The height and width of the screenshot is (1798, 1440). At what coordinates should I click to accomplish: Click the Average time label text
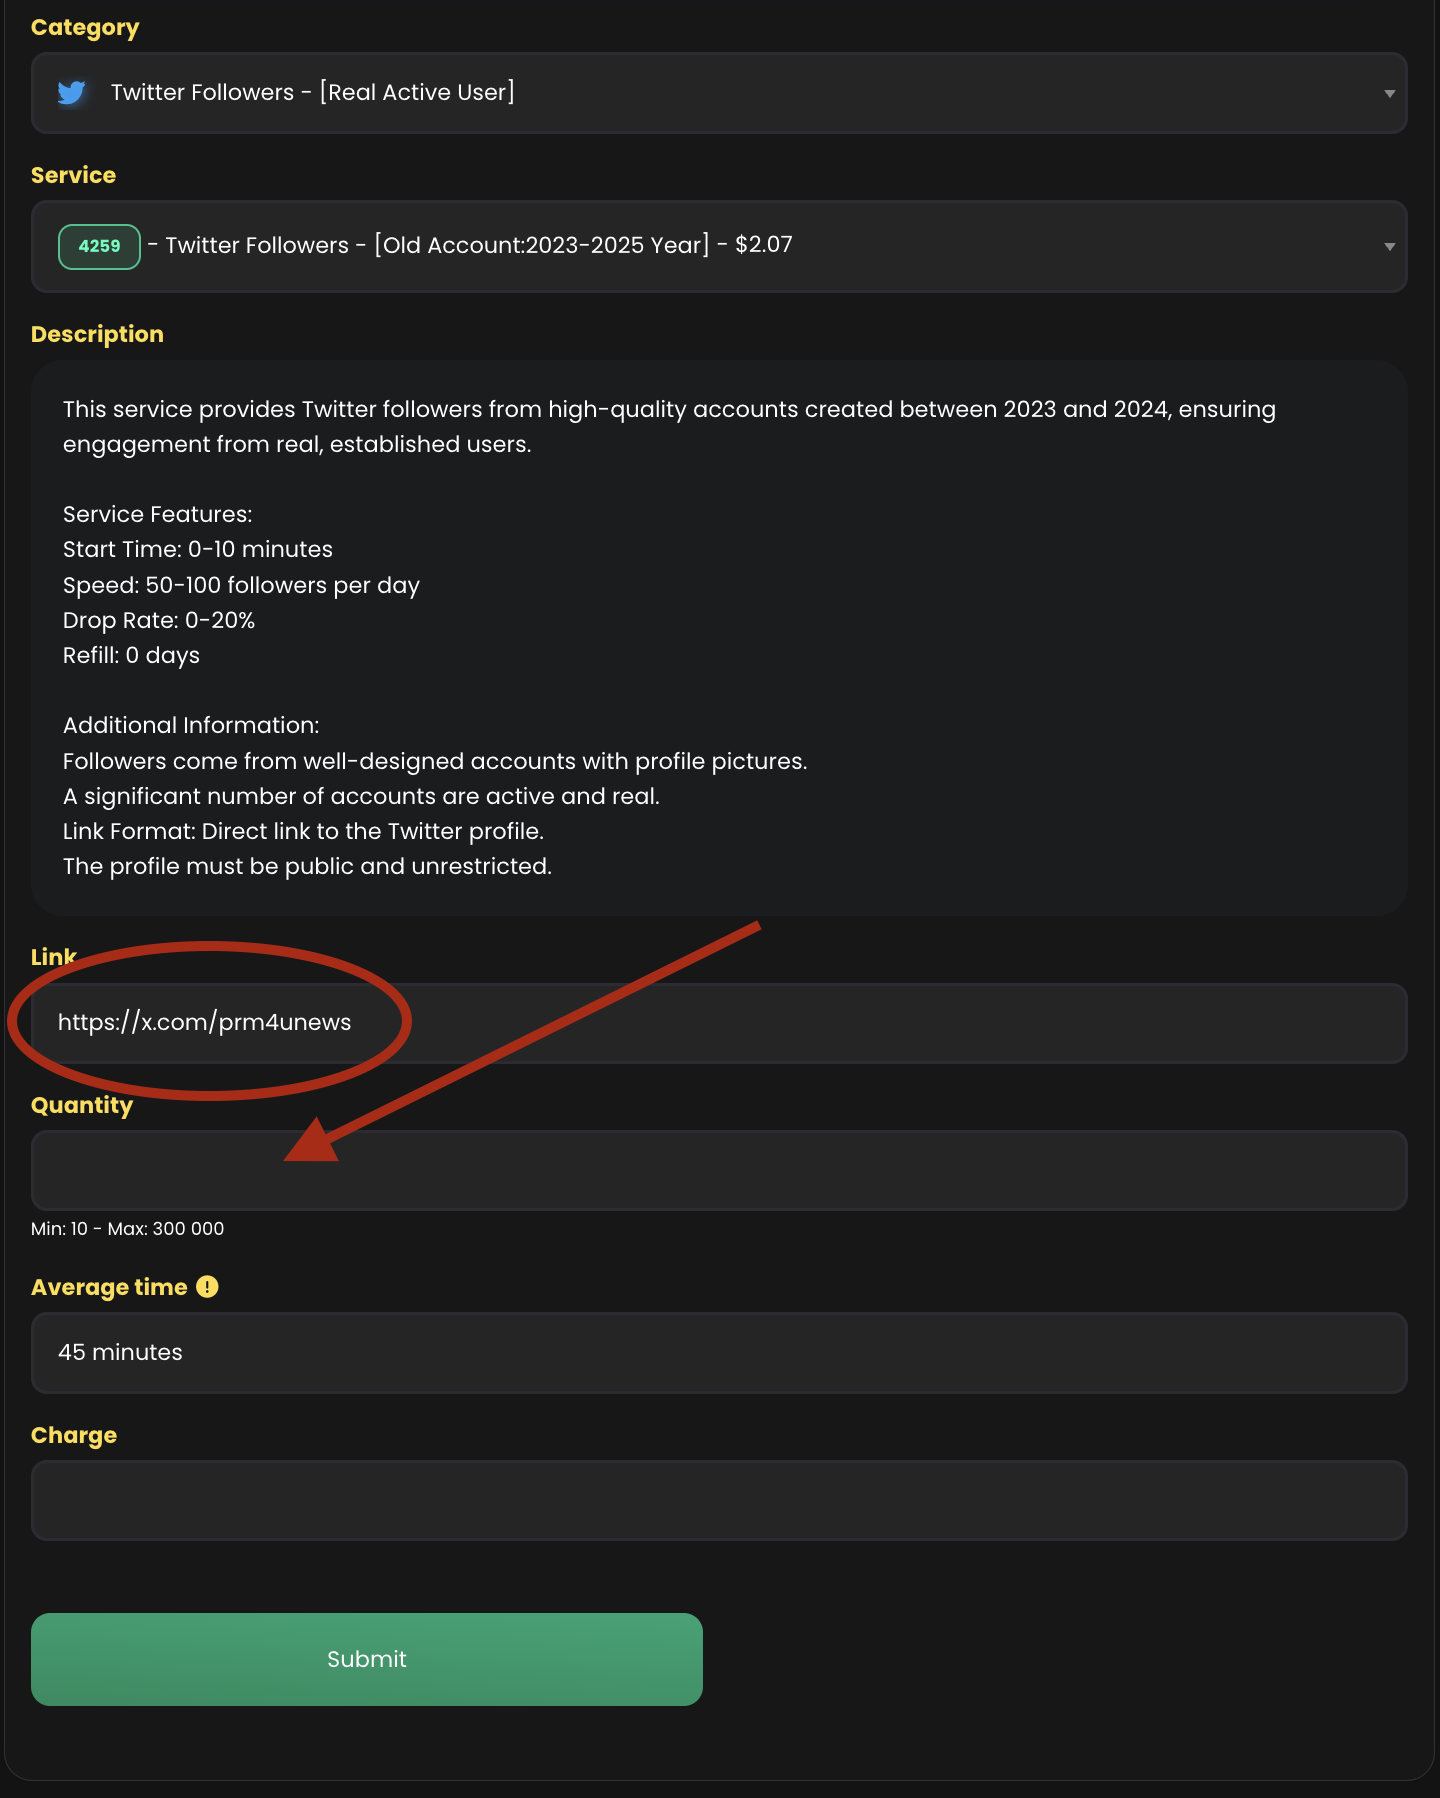point(109,1287)
